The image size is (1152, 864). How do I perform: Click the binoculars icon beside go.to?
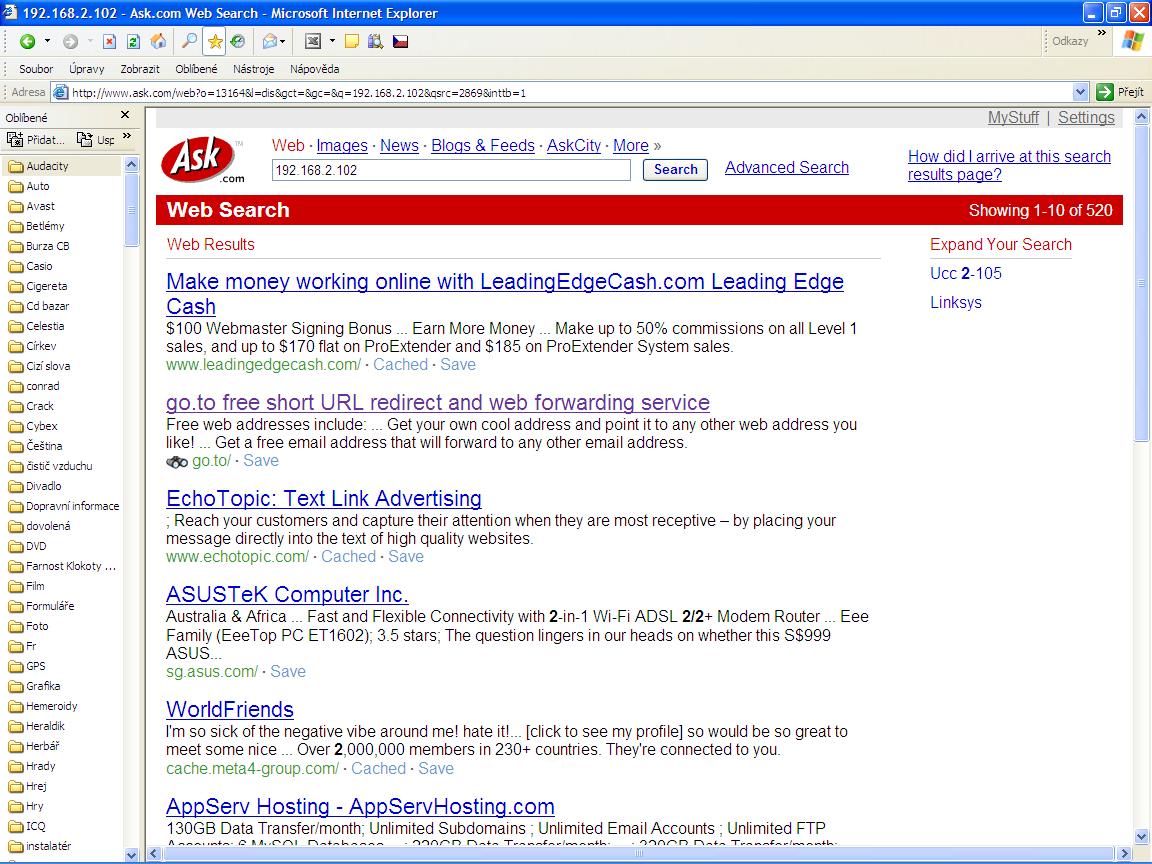tap(176, 462)
